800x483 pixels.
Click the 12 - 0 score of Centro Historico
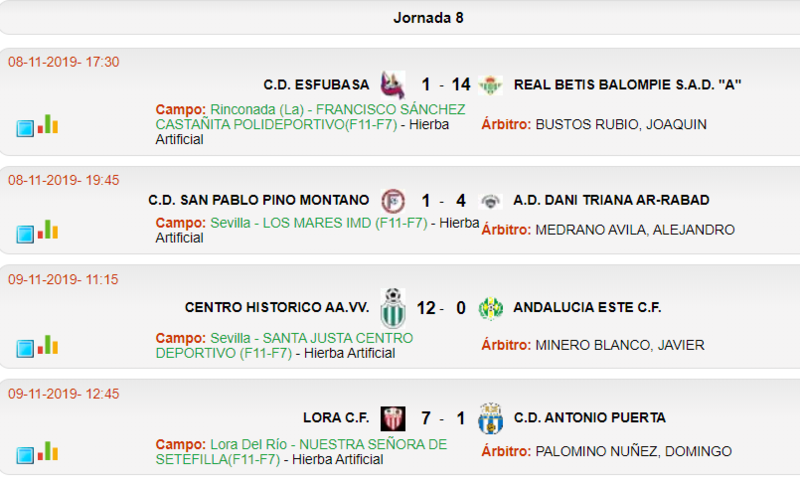441,308
